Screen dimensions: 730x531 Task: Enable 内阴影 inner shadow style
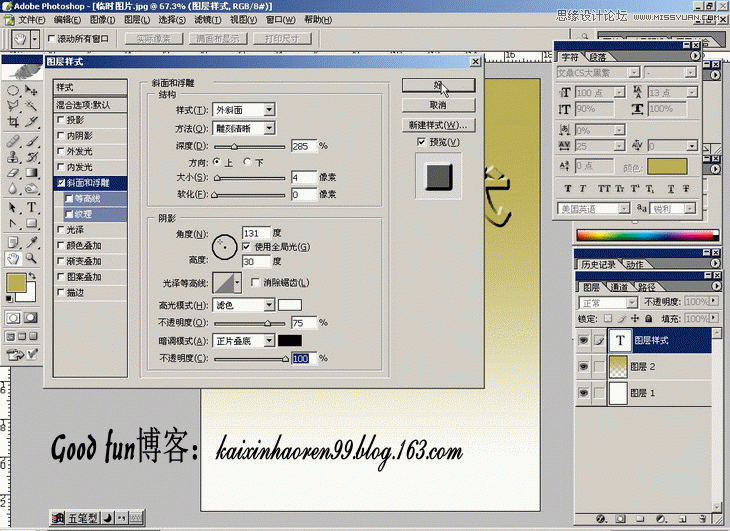pos(61,135)
